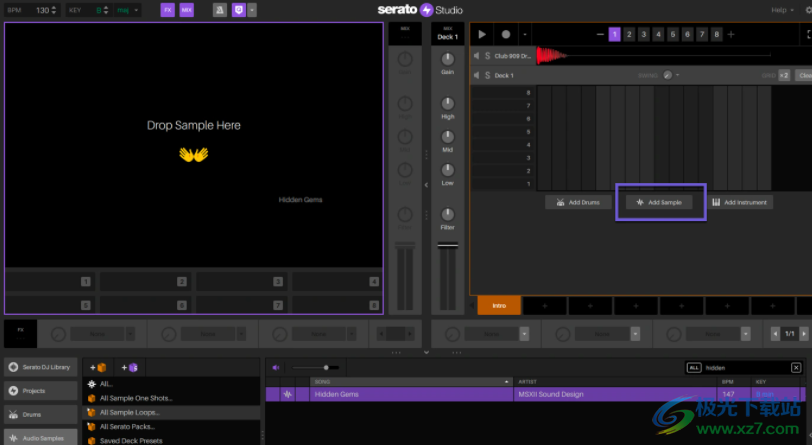The image size is (812, 445).
Task: Click the metronome icon in the top bar
Action: (x=220, y=10)
